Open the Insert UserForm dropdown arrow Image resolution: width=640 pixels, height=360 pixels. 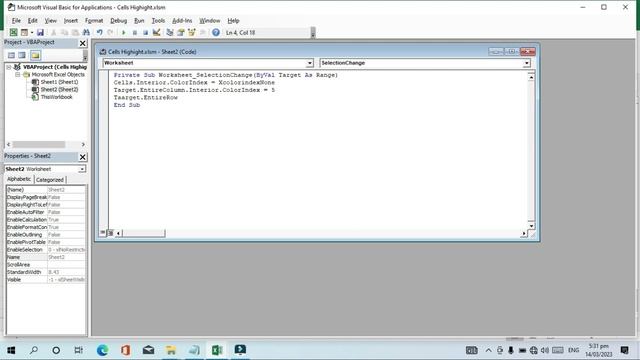pos(31,32)
